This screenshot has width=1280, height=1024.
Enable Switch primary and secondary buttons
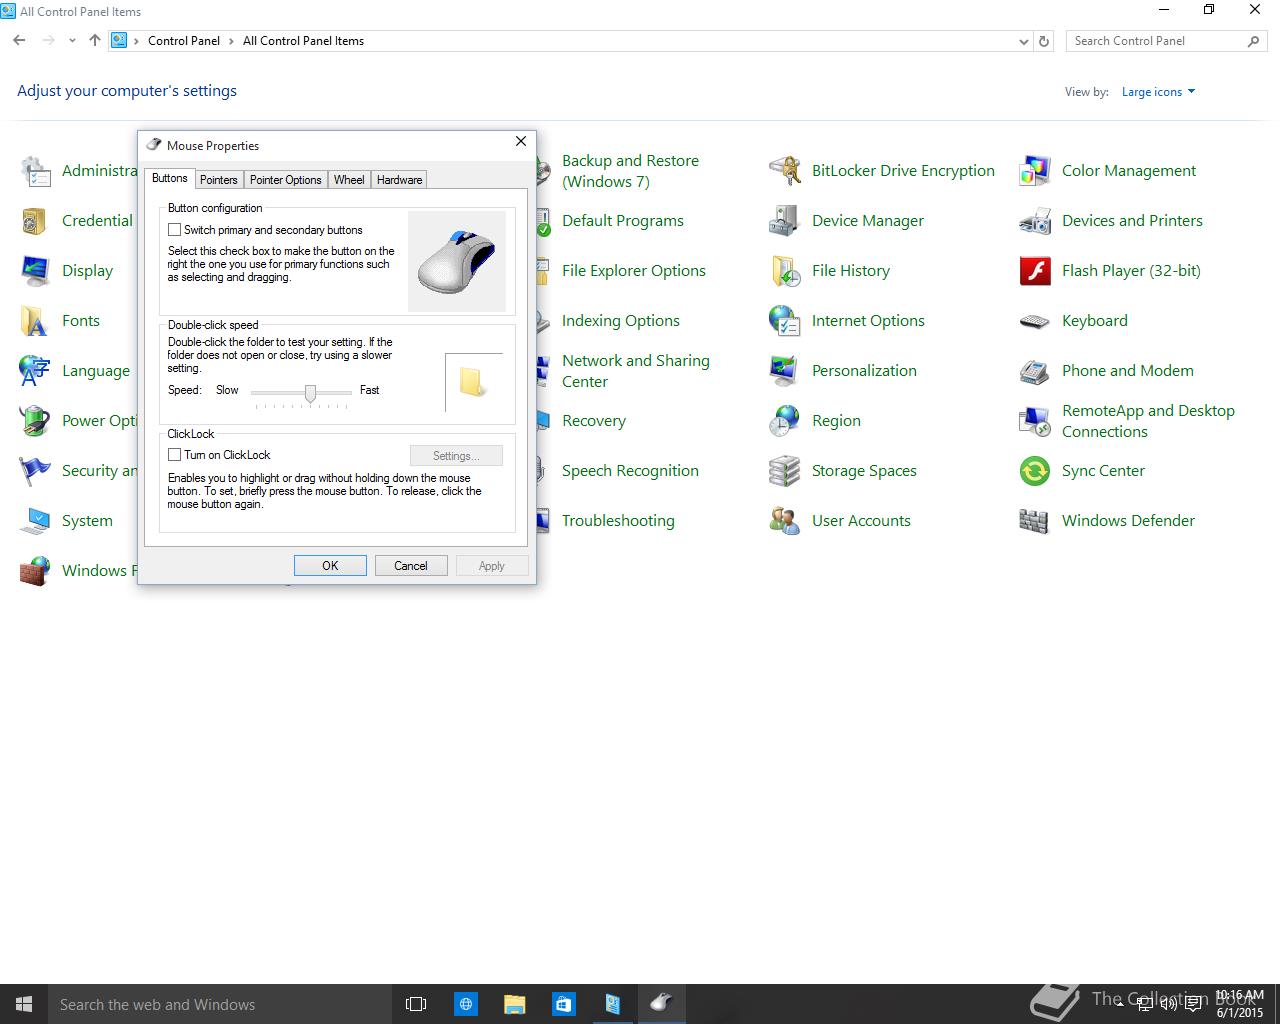174,230
